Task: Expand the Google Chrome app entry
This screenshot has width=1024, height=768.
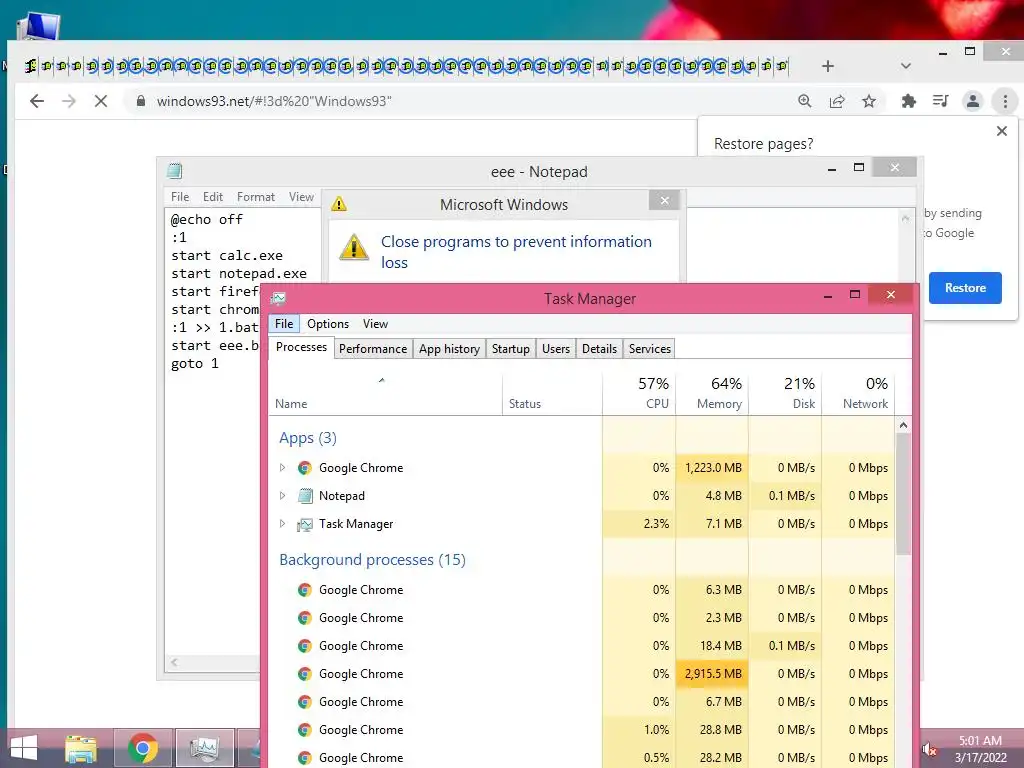Action: pos(282,468)
